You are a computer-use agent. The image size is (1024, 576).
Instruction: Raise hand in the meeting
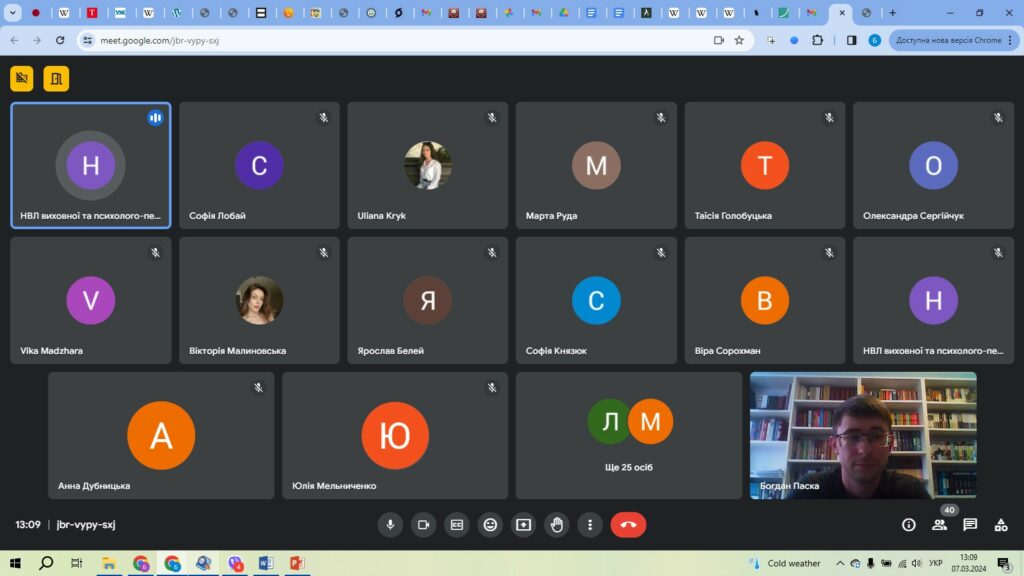(557, 525)
